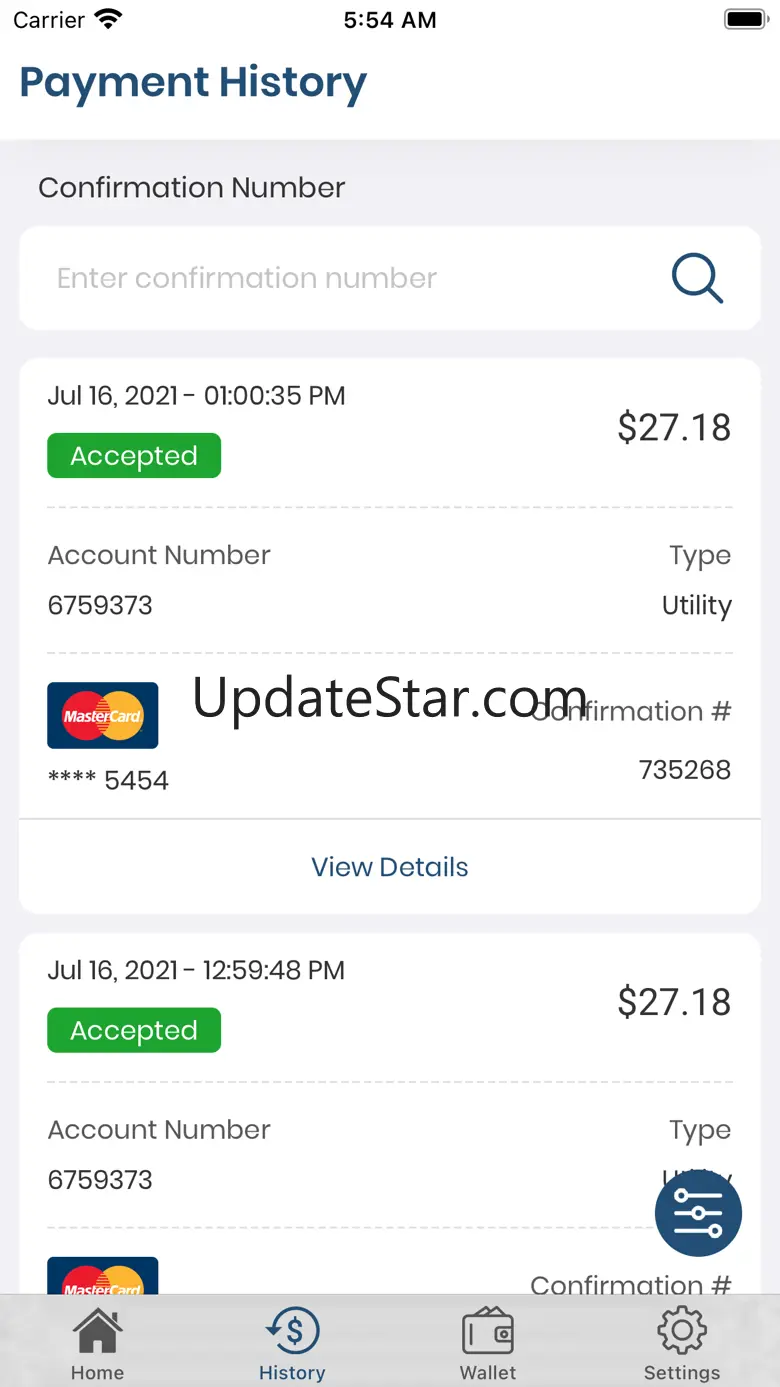This screenshot has height=1387, width=780.
Task: Select the History tab
Action: (292, 1345)
